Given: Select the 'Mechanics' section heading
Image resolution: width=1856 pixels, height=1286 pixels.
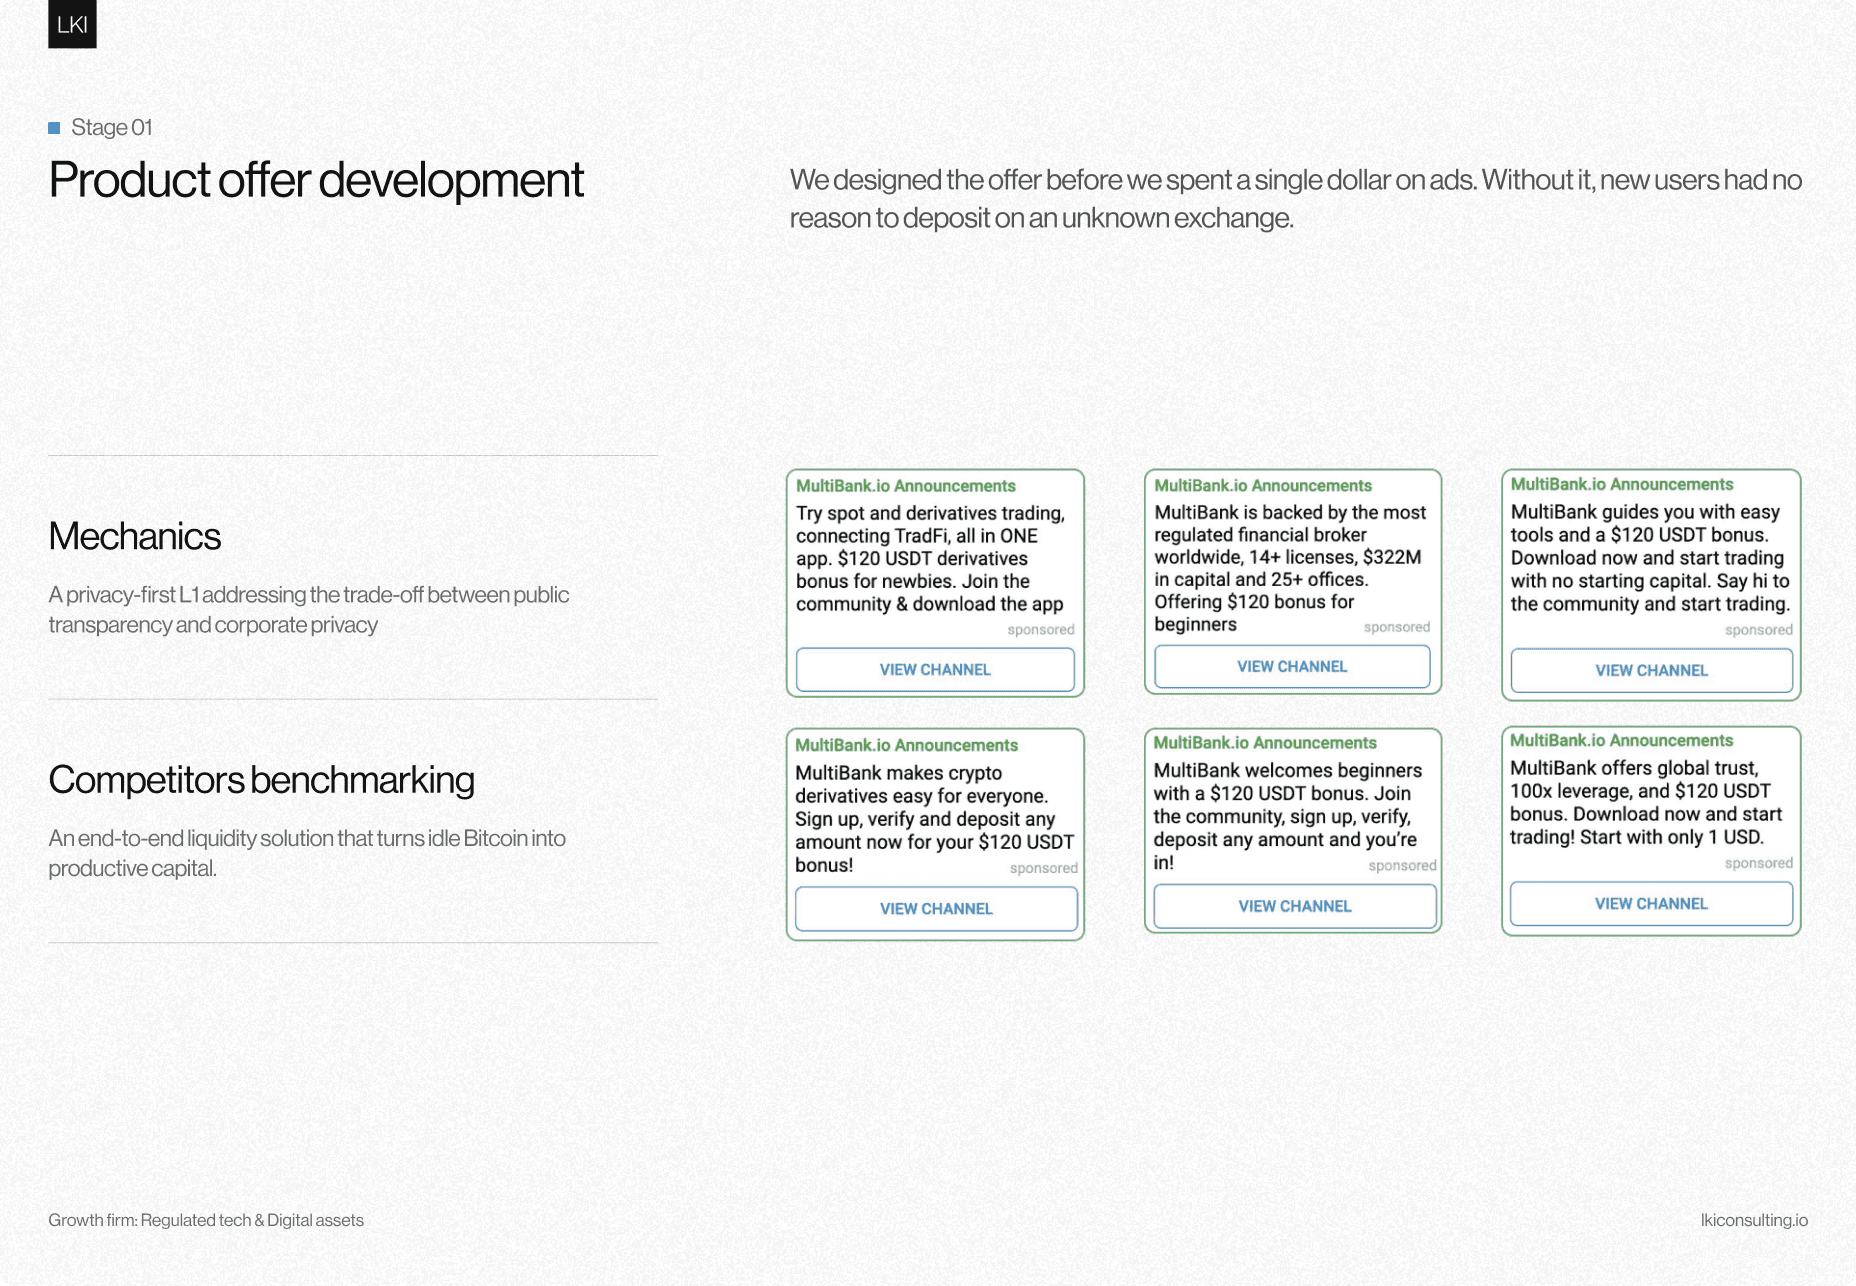Looking at the screenshot, I should coord(135,537).
